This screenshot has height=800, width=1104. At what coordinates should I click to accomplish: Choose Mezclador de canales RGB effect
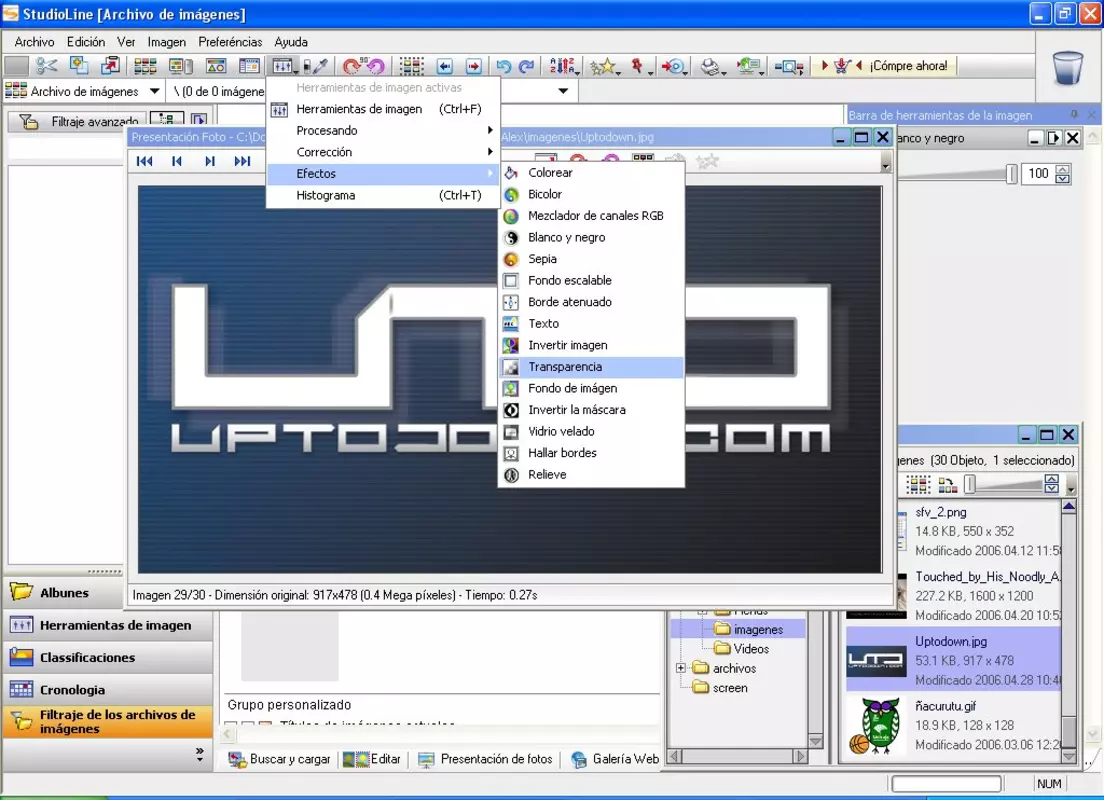pyautogui.click(x=591, y=215)
